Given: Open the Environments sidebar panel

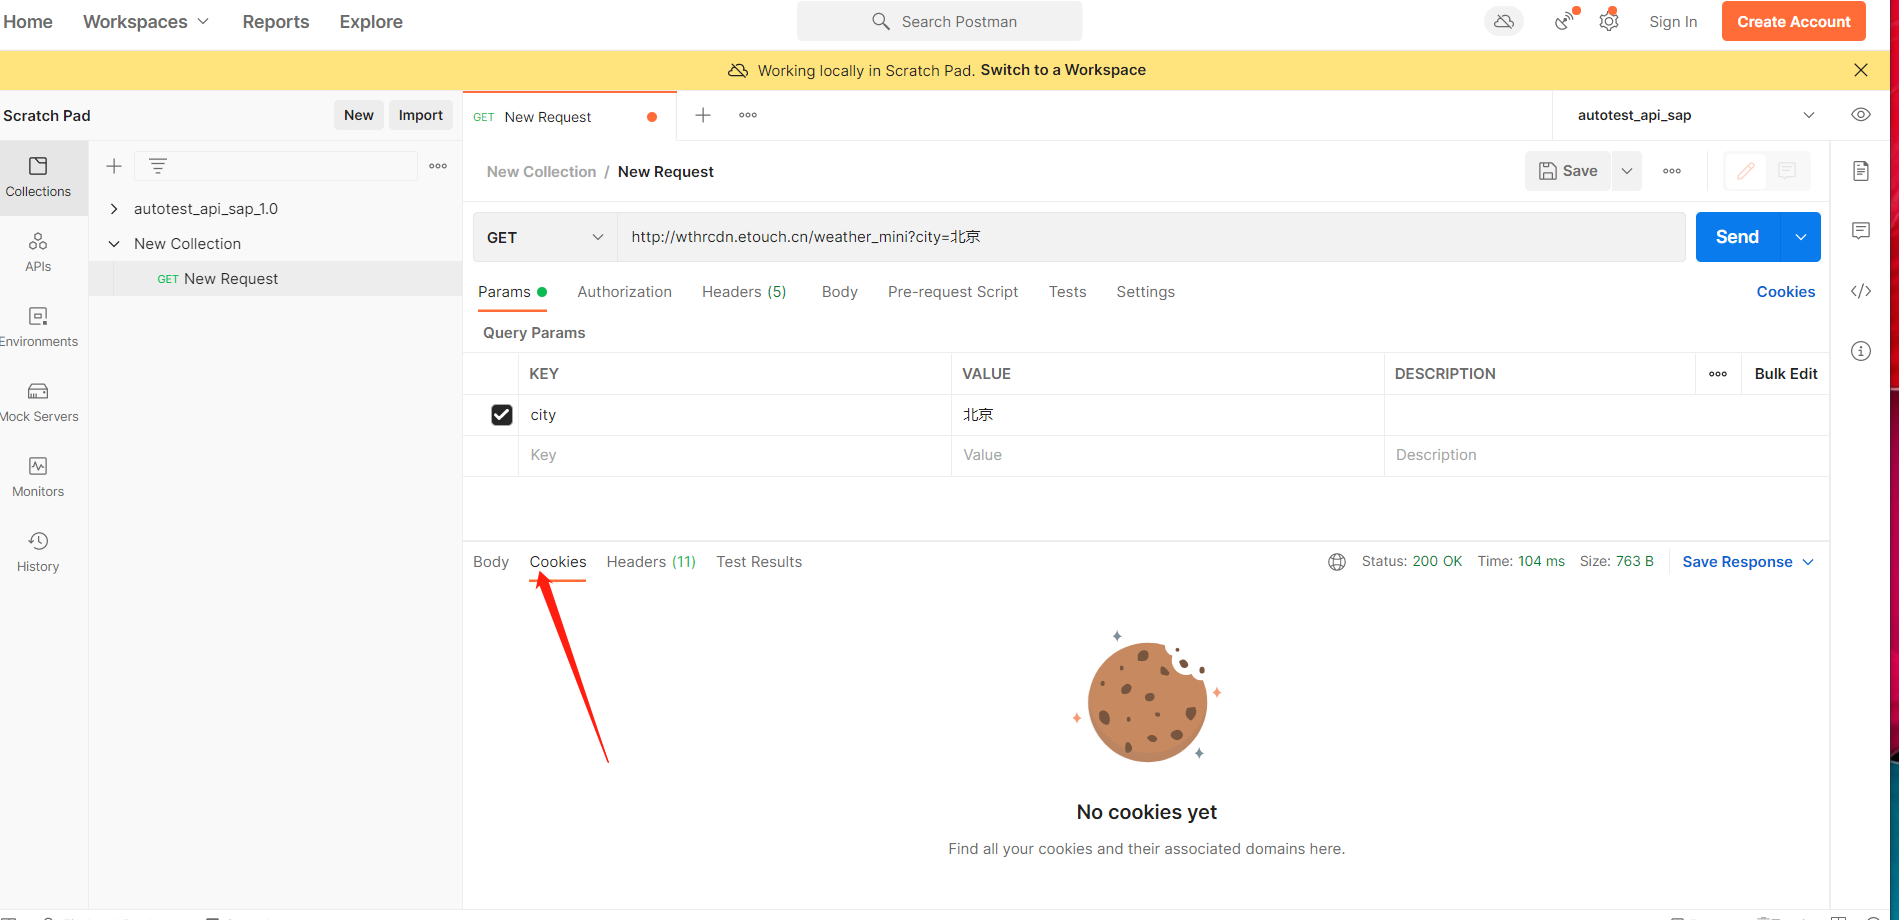Looking at the screenshot, I should (38, 327).
